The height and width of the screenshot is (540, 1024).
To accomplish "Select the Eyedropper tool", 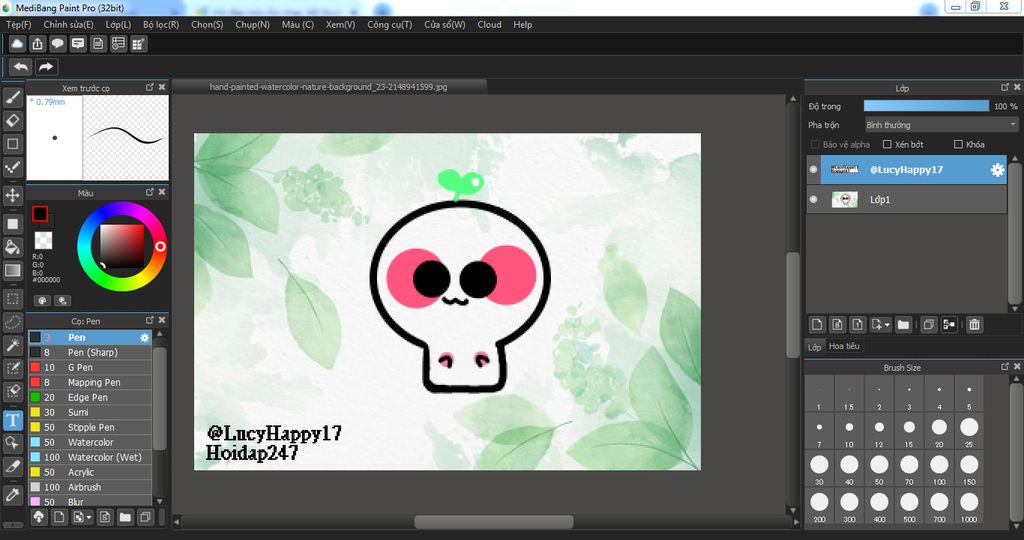I will pyautogui.click(x=12, y=494).
